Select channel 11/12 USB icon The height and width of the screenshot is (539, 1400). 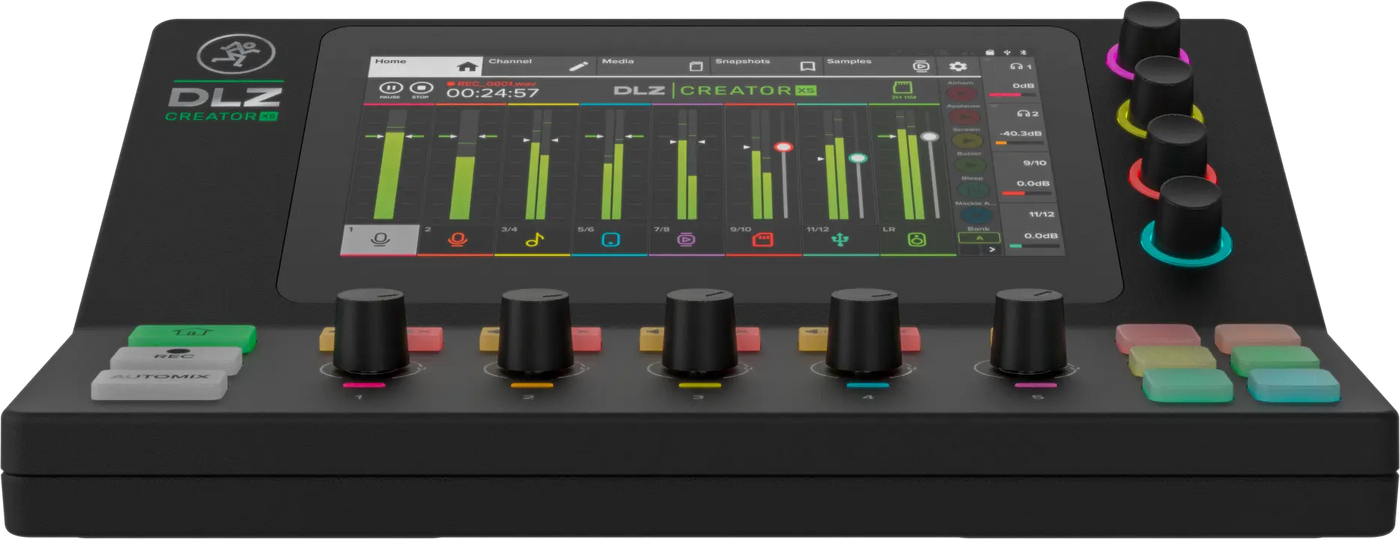[840, 239]
